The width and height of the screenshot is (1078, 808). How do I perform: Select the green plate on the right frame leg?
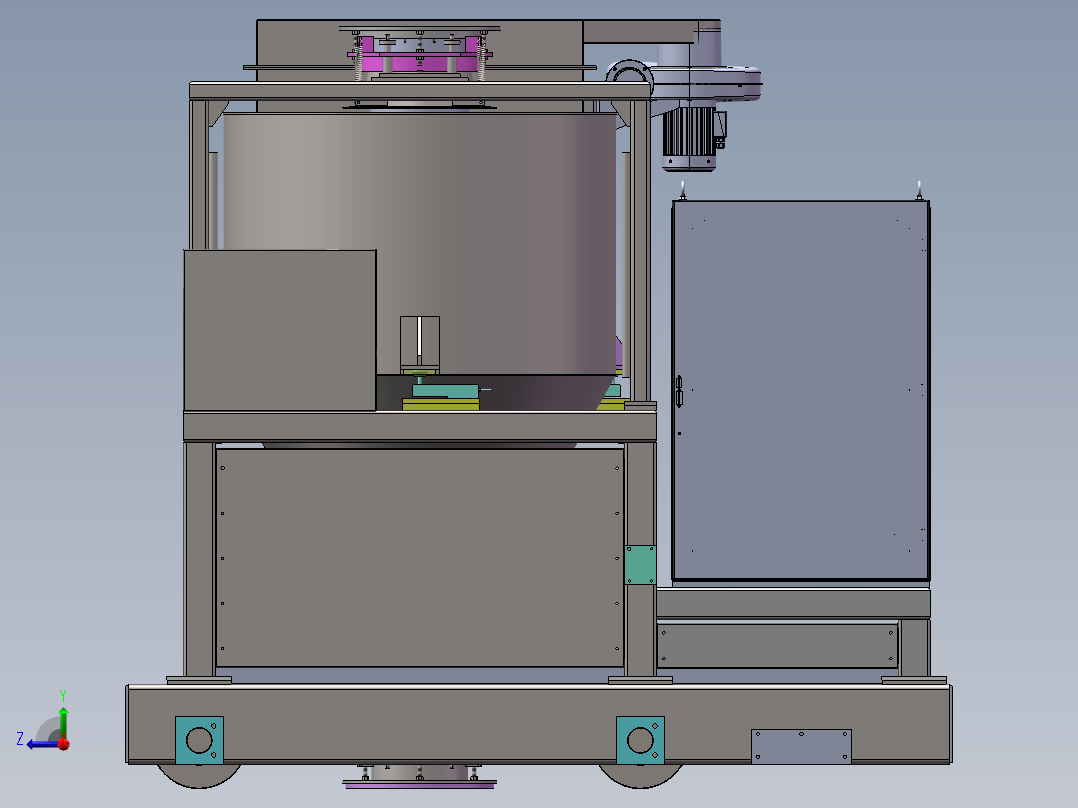640,565
